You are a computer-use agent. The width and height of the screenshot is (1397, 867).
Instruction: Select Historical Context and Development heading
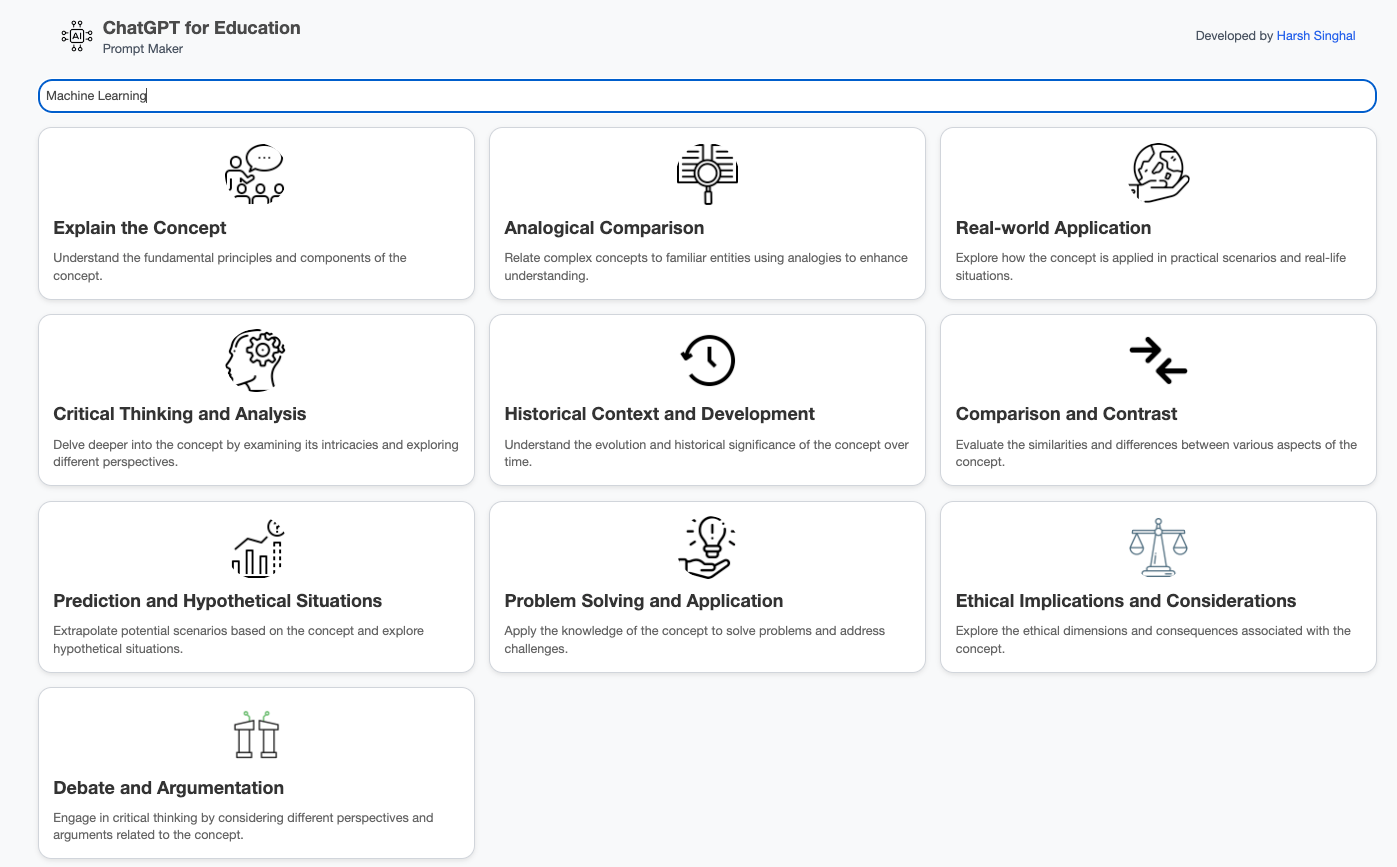(x=659, y=414)
